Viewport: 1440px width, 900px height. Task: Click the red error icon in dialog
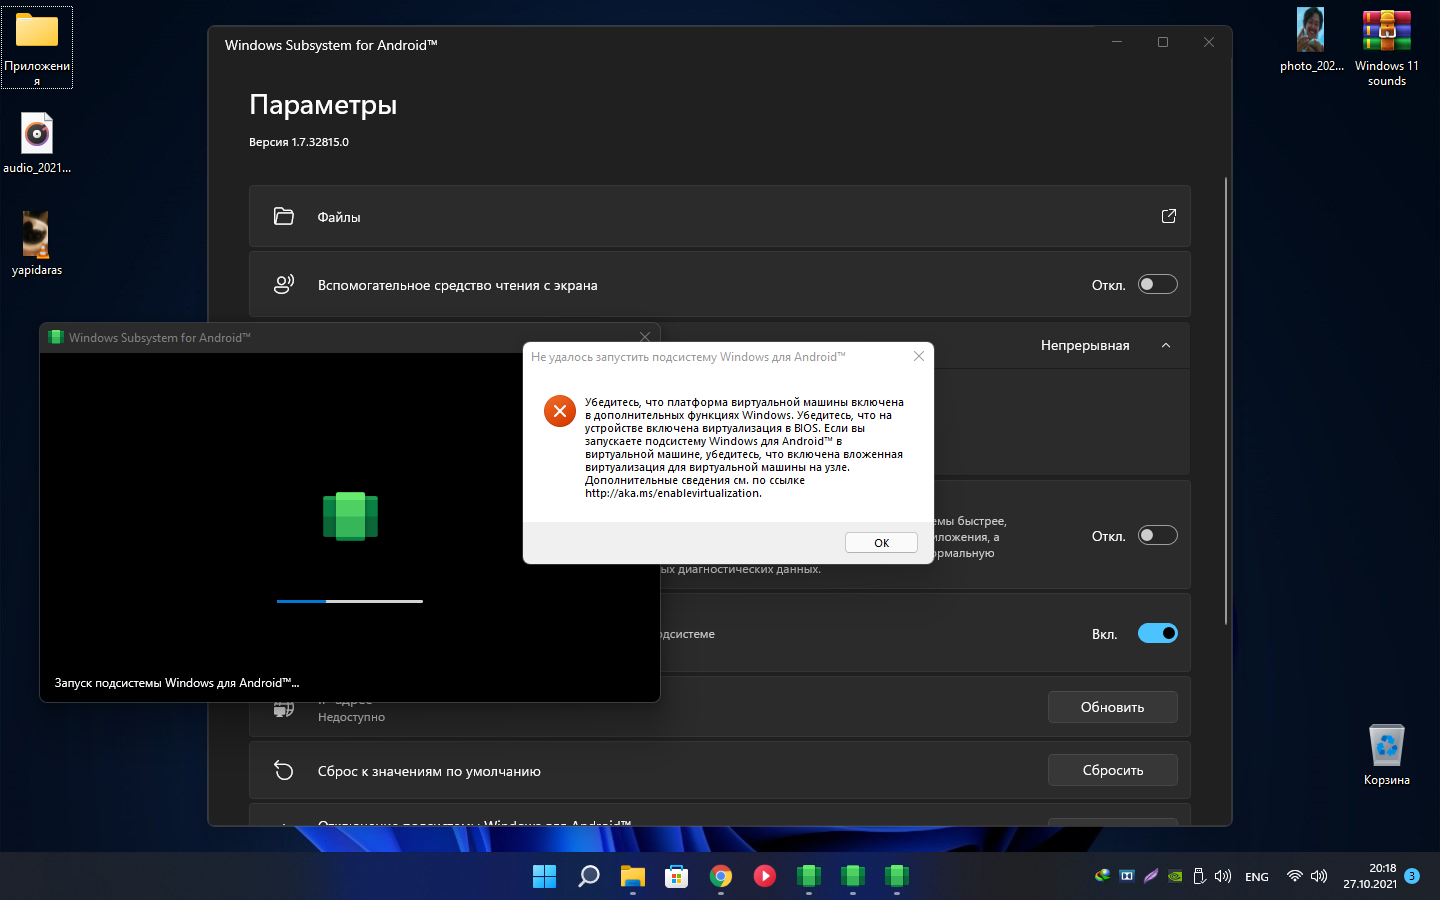click(x=560, y=410)
